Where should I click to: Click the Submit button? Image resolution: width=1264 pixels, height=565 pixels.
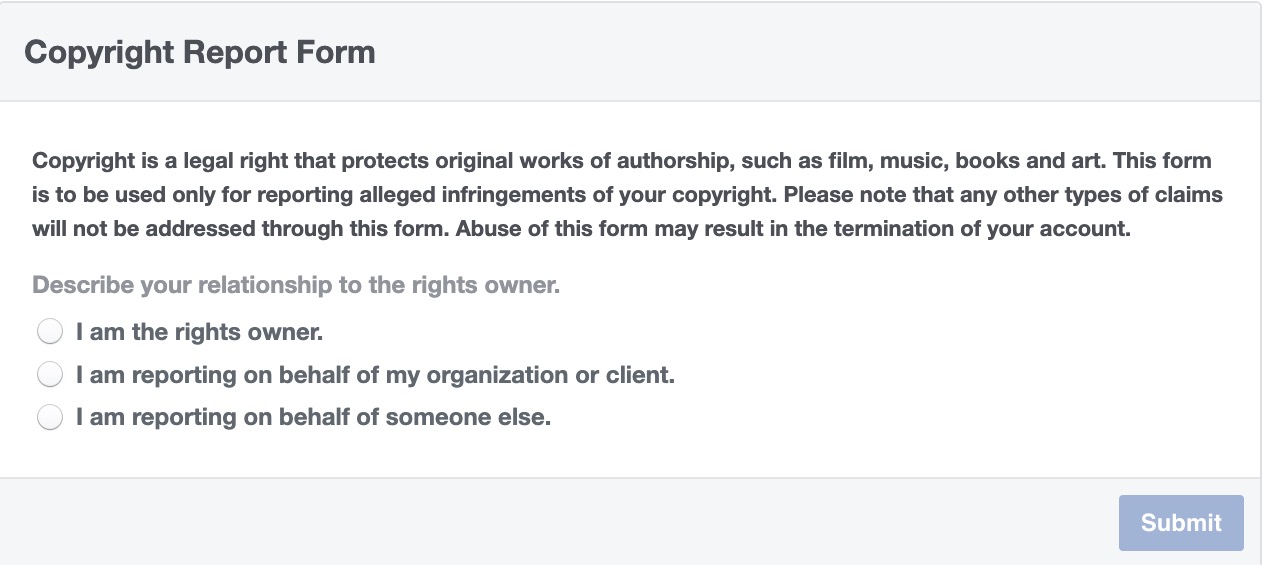point(1181,522)
